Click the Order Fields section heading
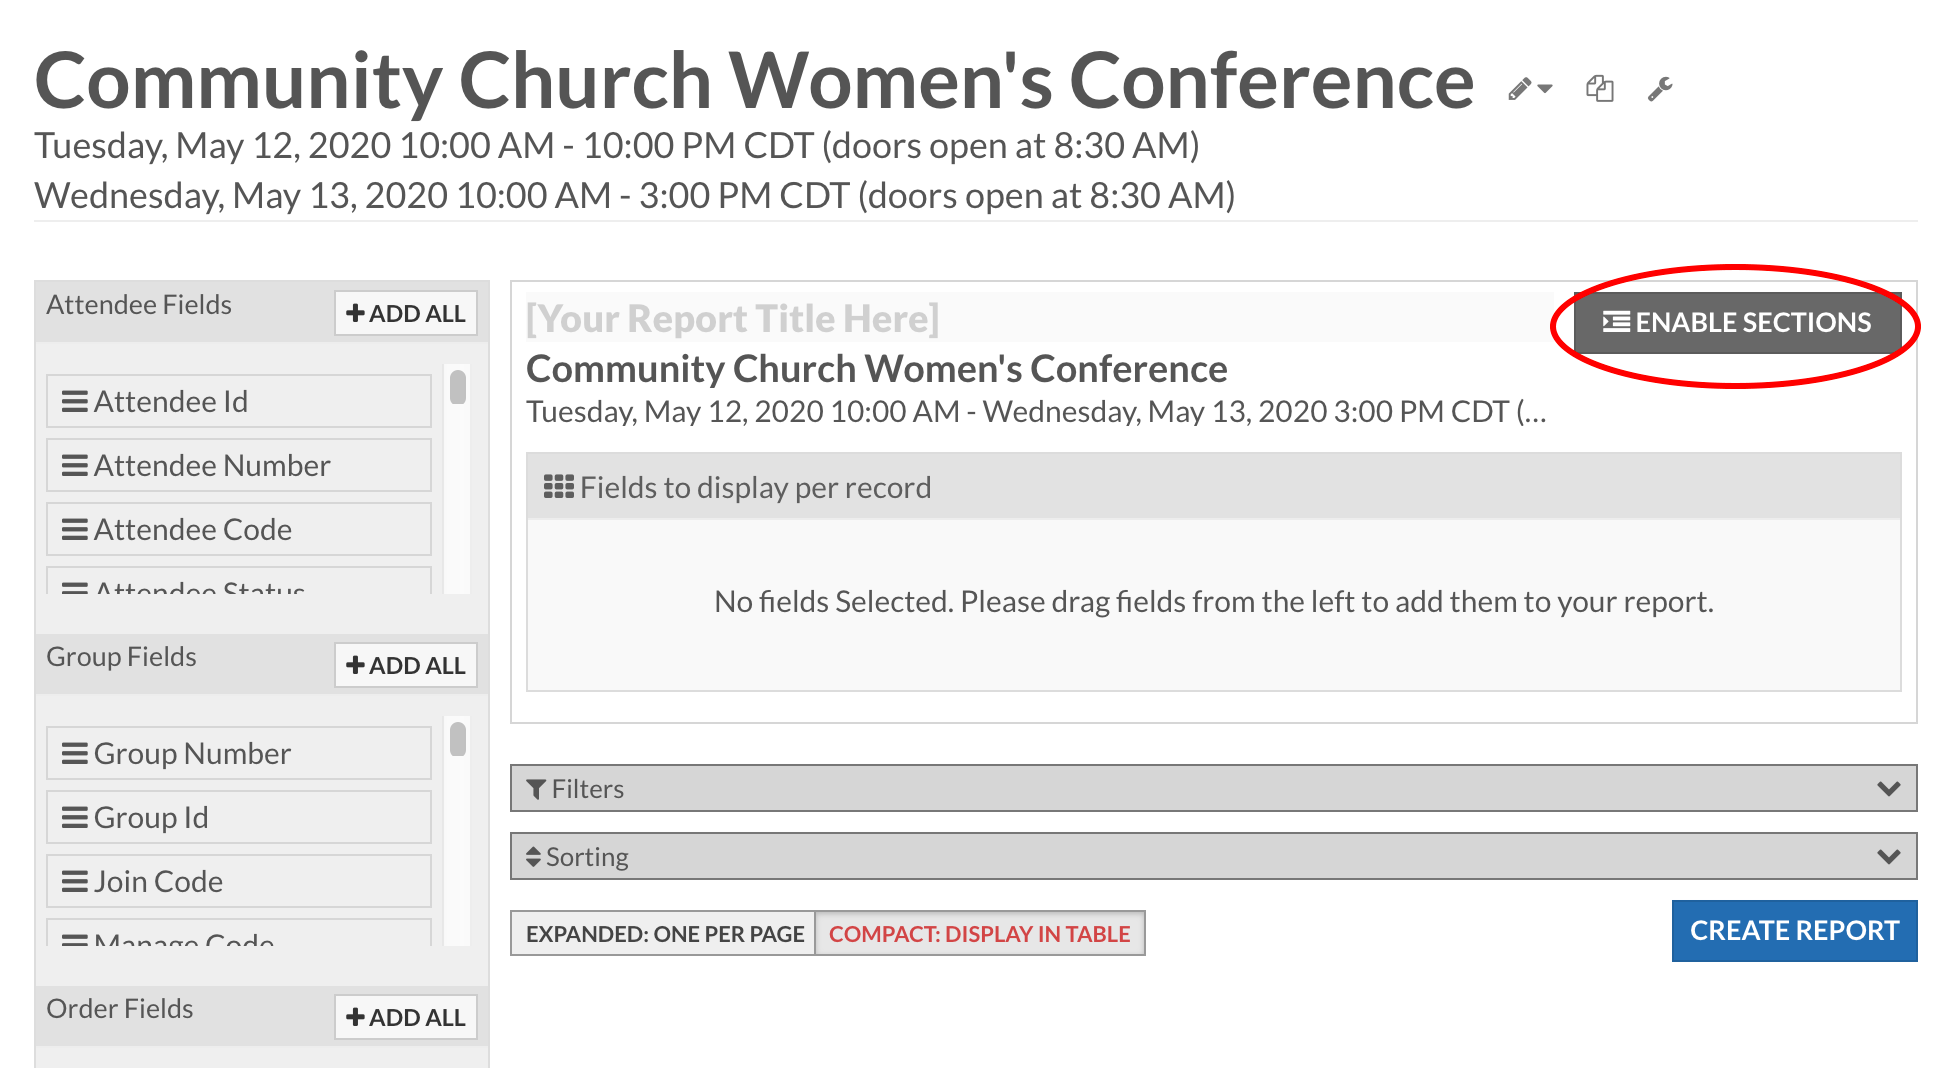Image resolution: width=1952 pixels, height=1068 pixels. [x=120, y=1009]
